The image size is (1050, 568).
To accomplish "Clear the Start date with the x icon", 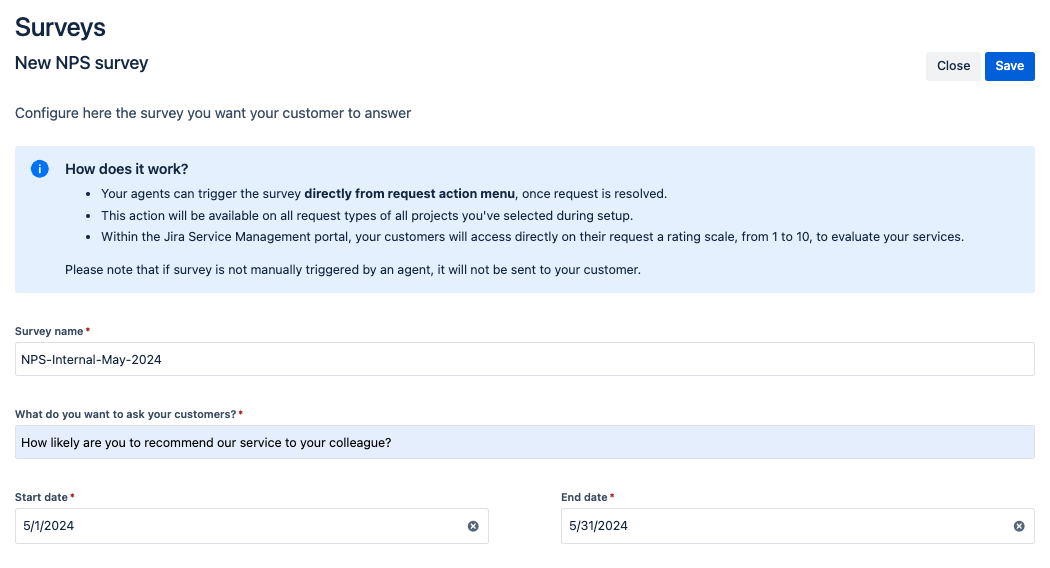I will tap(473, 526).
